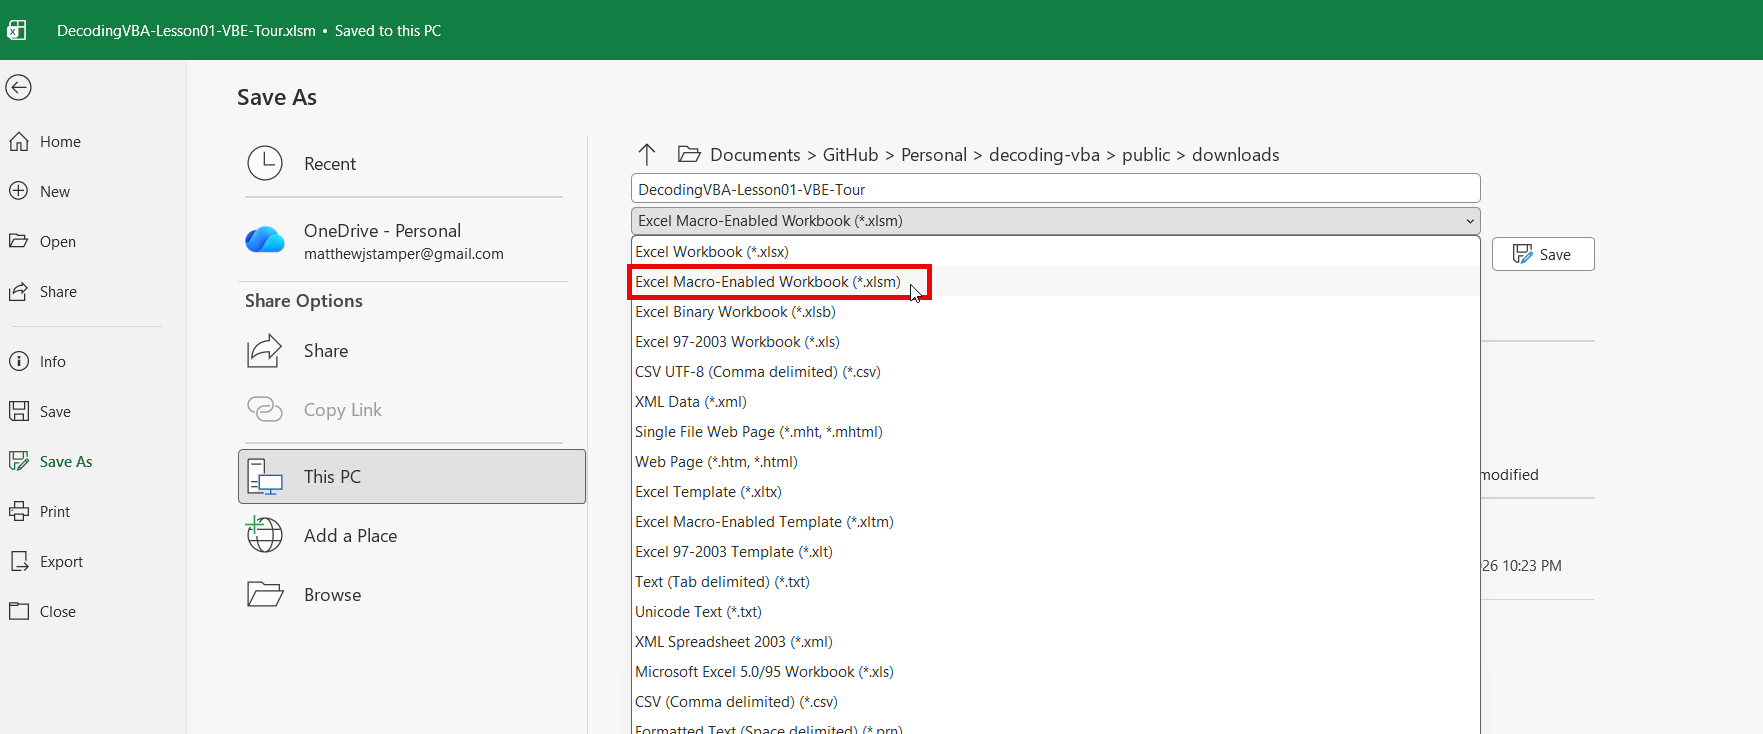Collapse the file type dropdown combo box
This screenshot has width=1763, height=734.
point(1055,221)
